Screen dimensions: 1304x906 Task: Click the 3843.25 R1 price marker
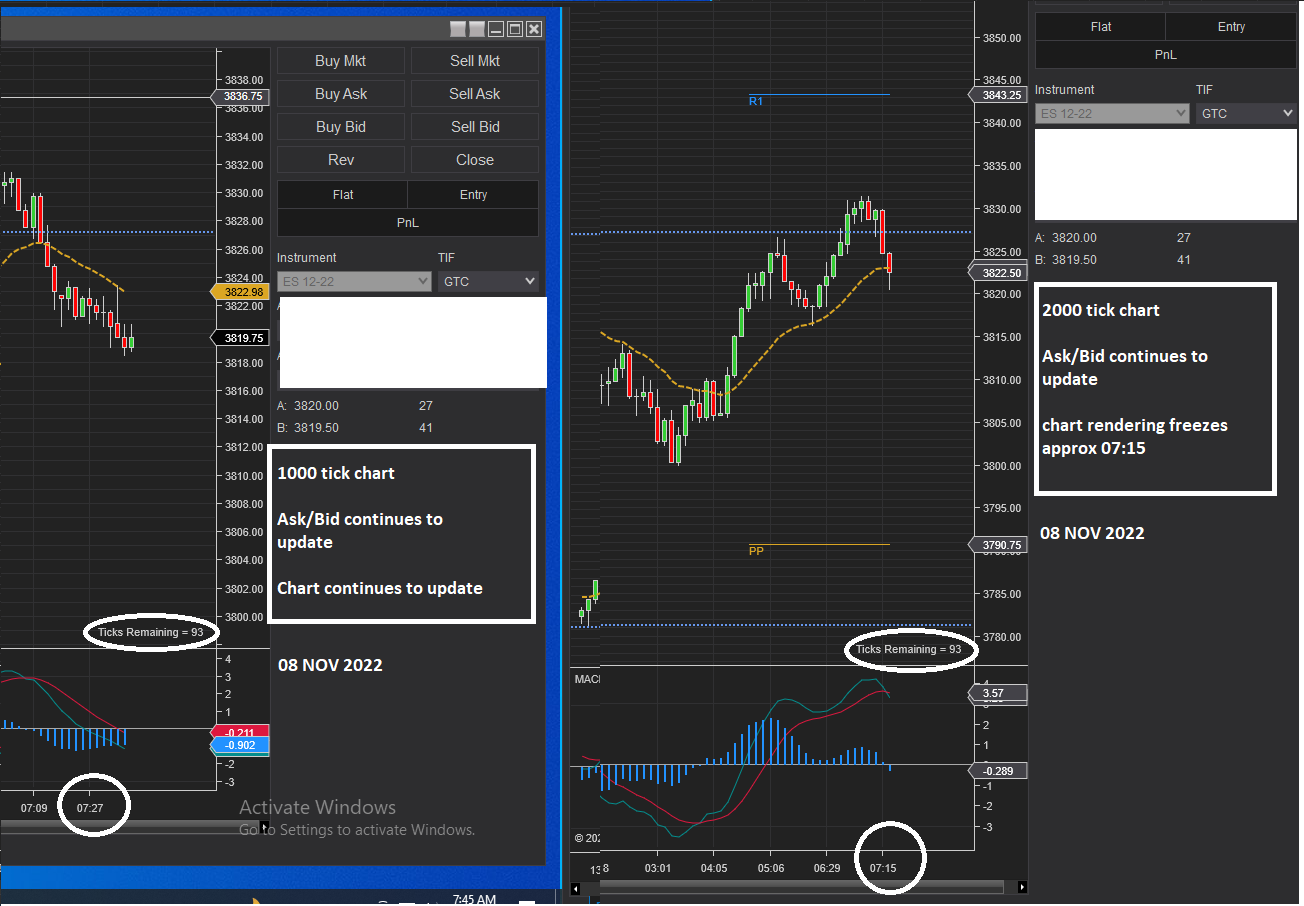point(998,95)
